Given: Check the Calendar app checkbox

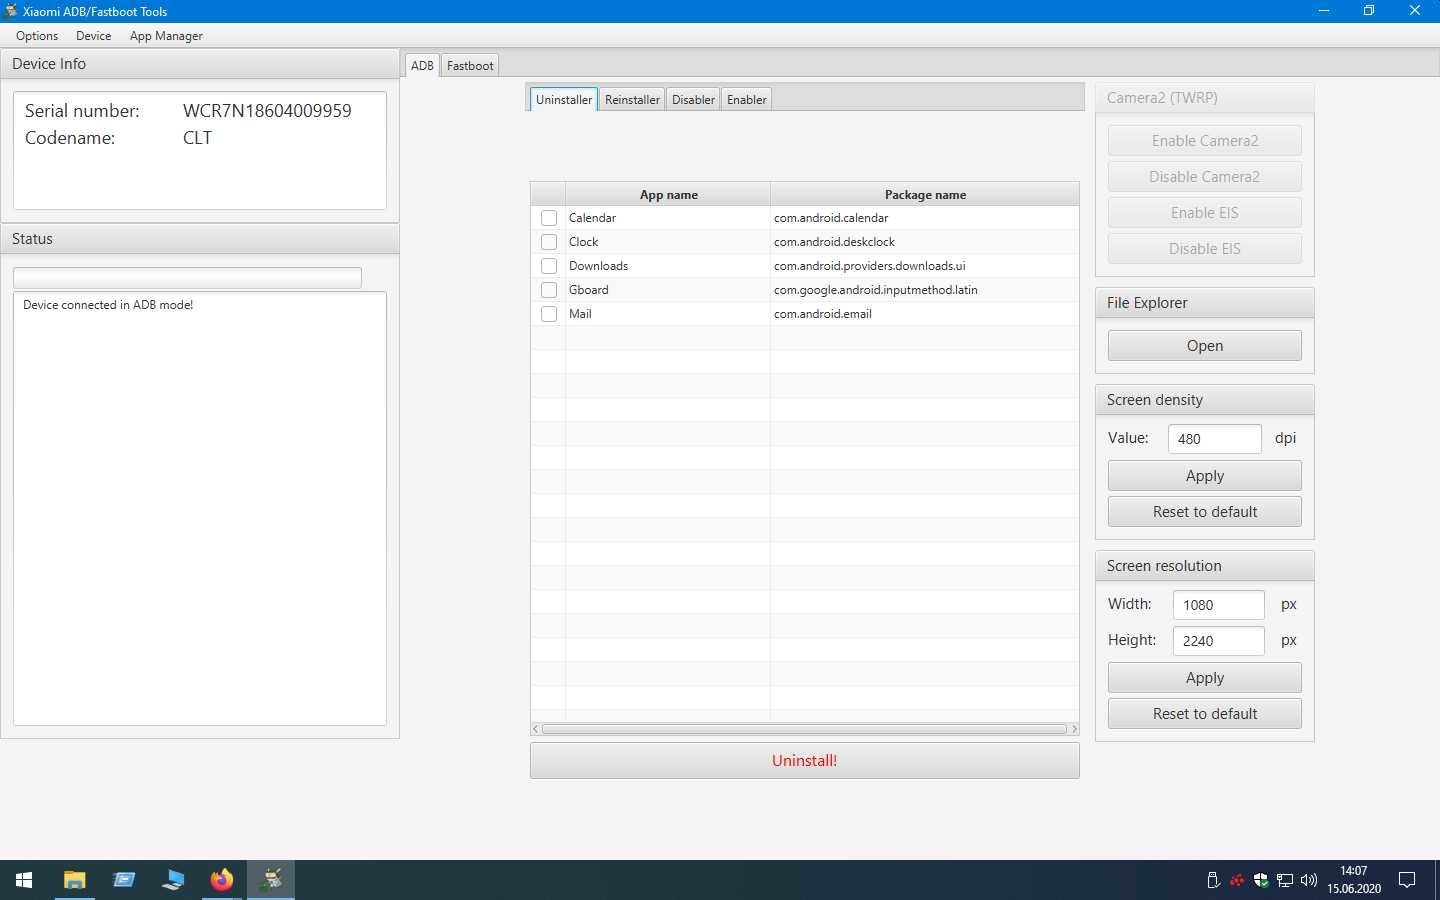Looking at the screenshot, I should click(549, 218).
